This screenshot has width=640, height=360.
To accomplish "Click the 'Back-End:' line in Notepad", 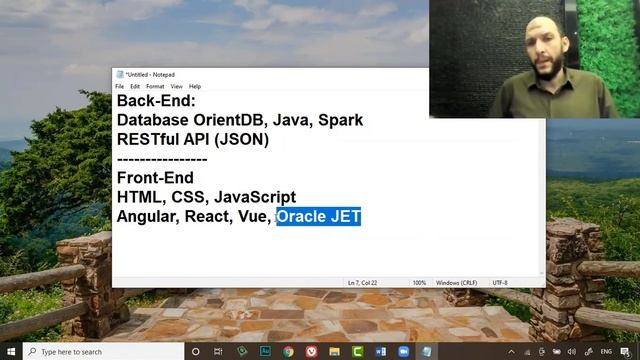I will pyautogui.click(x=156, y=101).
